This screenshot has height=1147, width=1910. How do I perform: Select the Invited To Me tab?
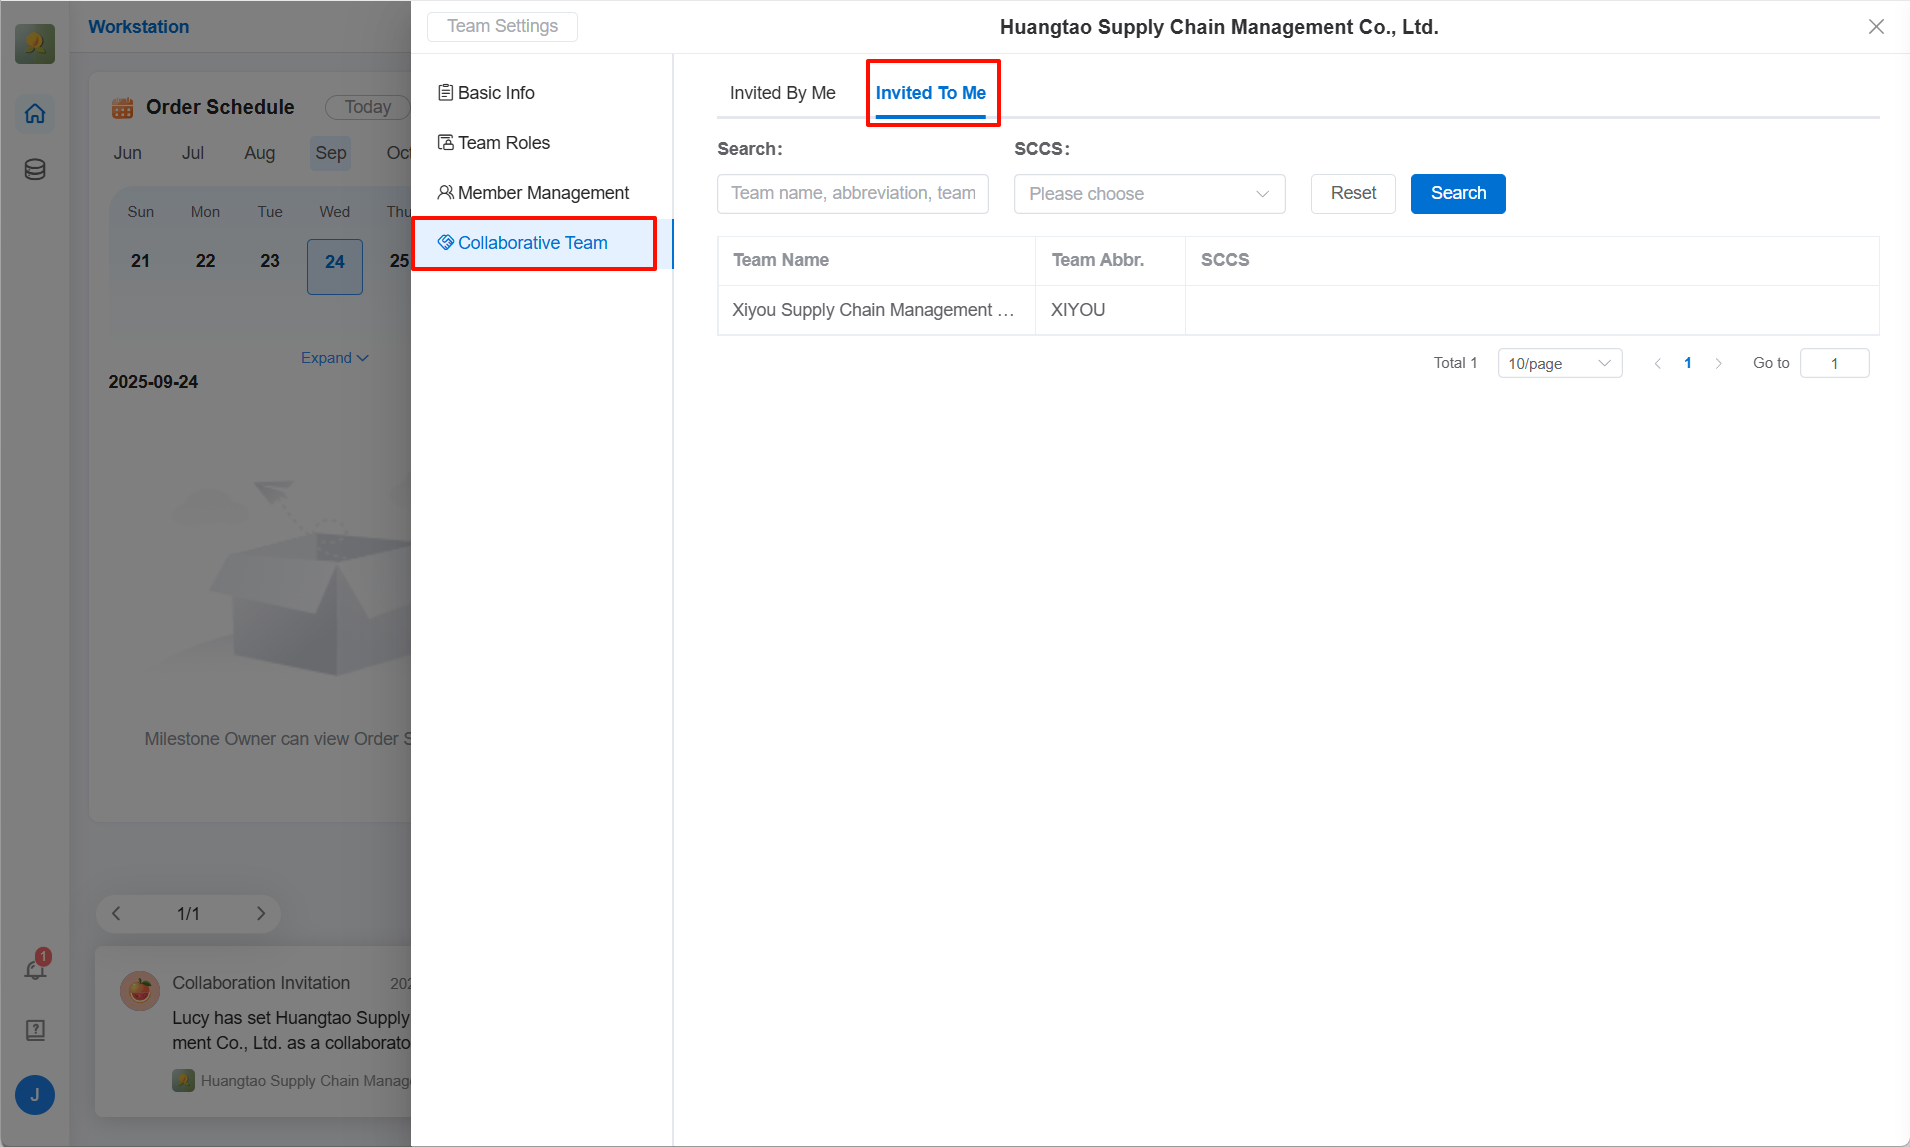pyautogui.click(x=930, y=93)
